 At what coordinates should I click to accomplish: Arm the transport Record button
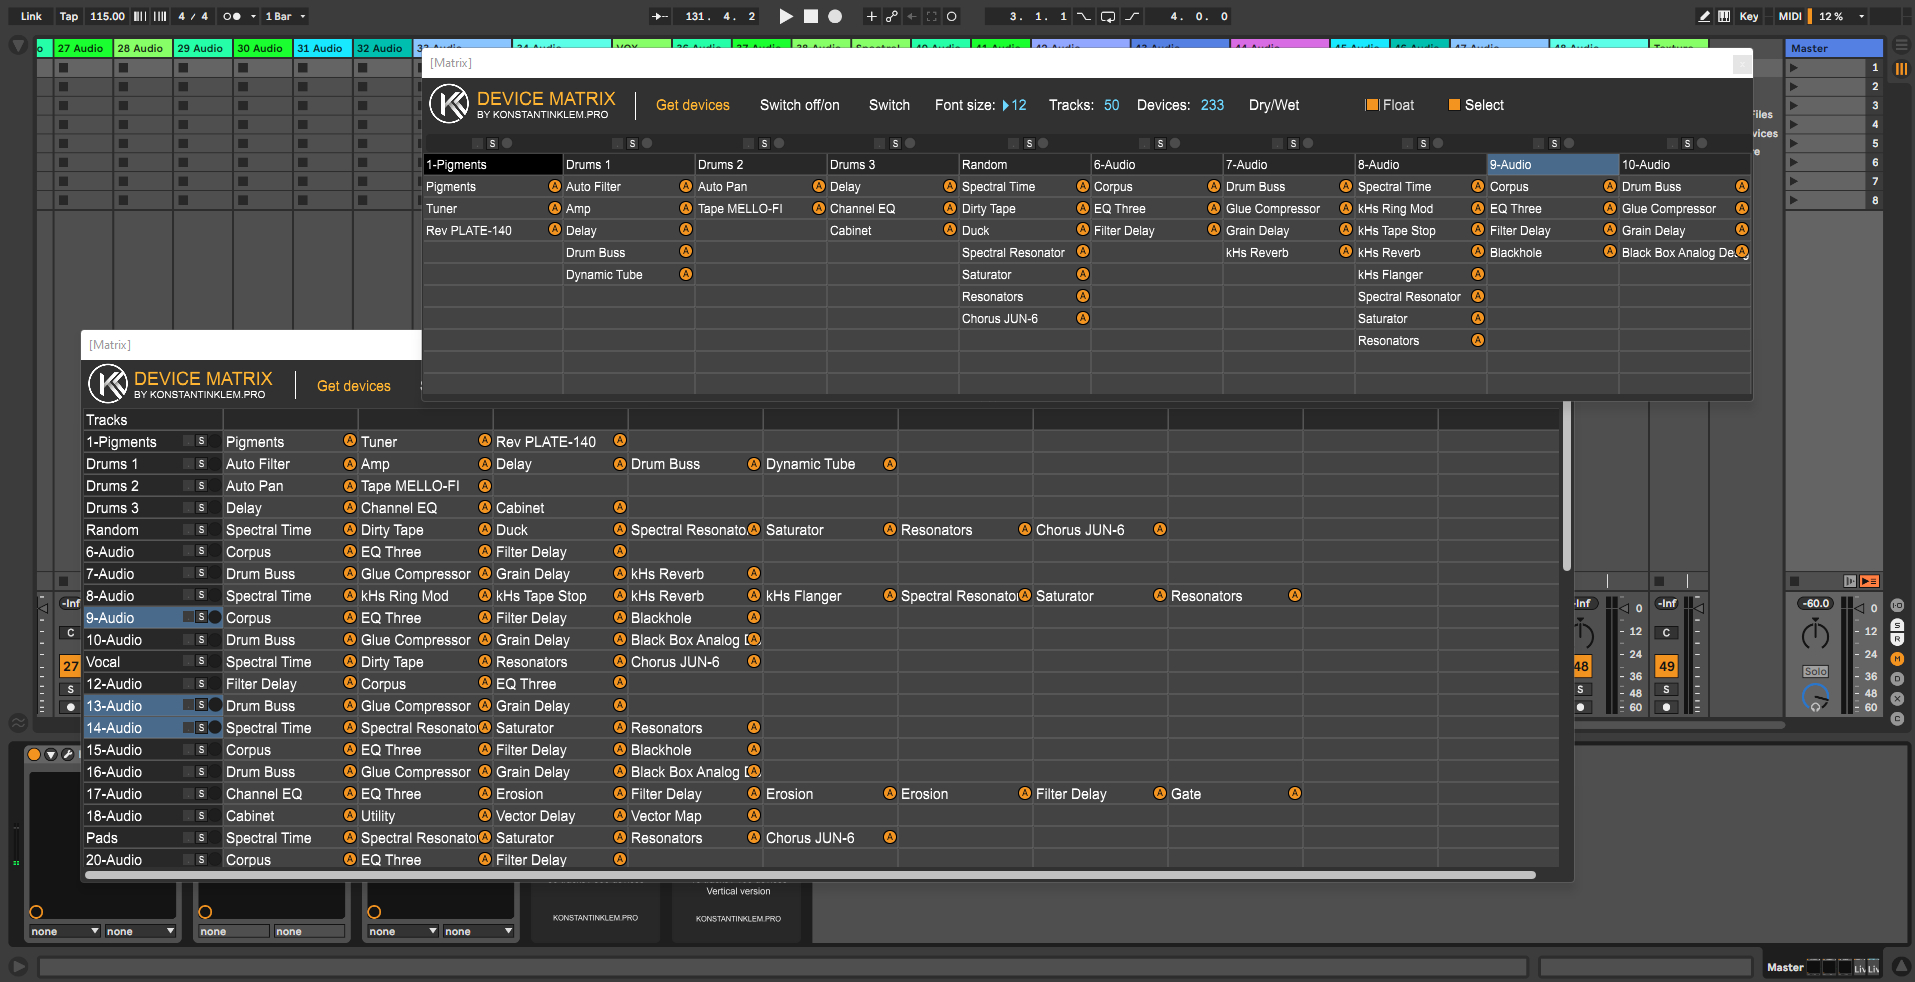(835, 16)
